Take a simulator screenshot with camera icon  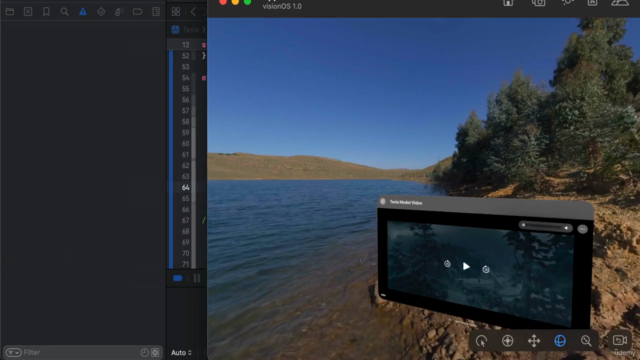coord(538,3)
